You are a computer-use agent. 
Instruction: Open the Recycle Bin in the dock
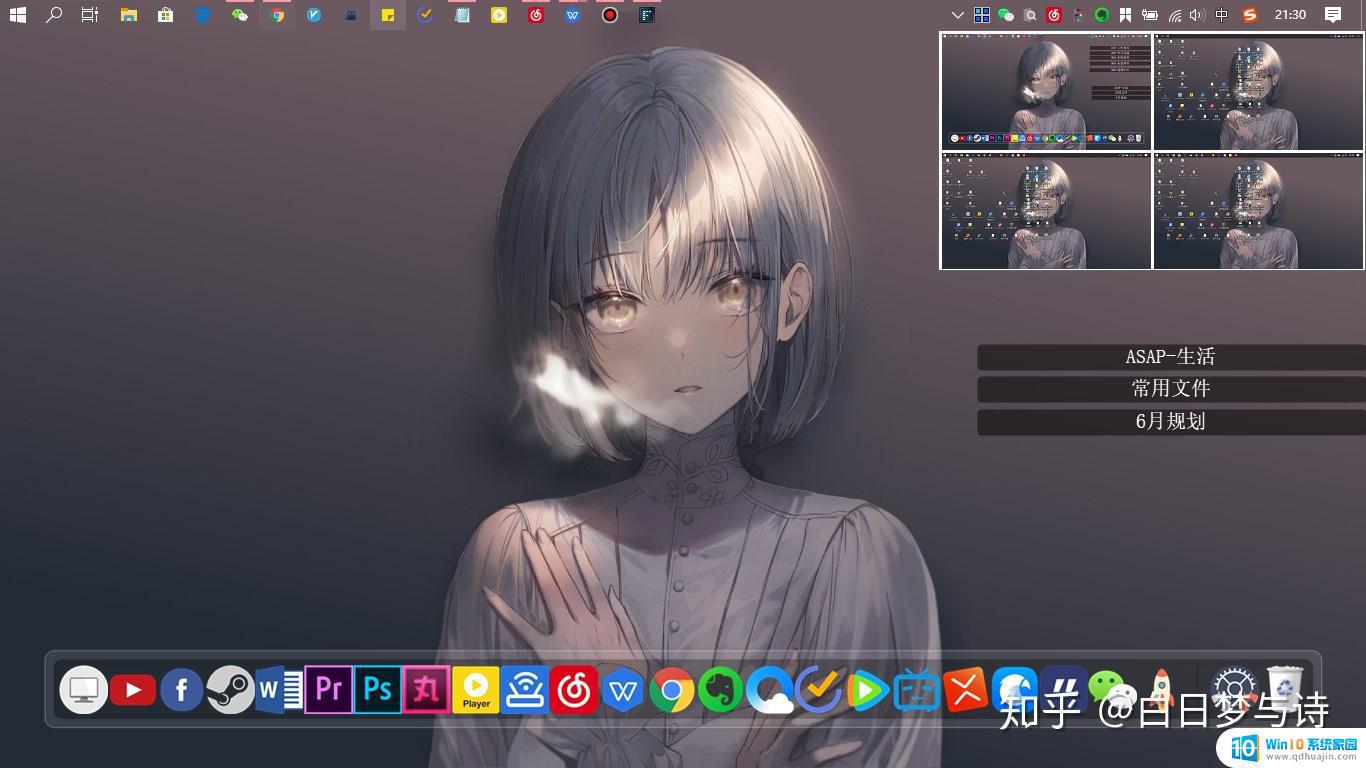1285,688
